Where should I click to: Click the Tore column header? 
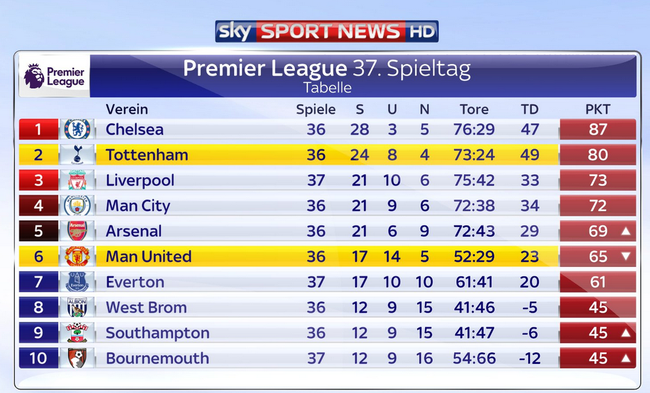pyautogui.click(x=474, y=109)
